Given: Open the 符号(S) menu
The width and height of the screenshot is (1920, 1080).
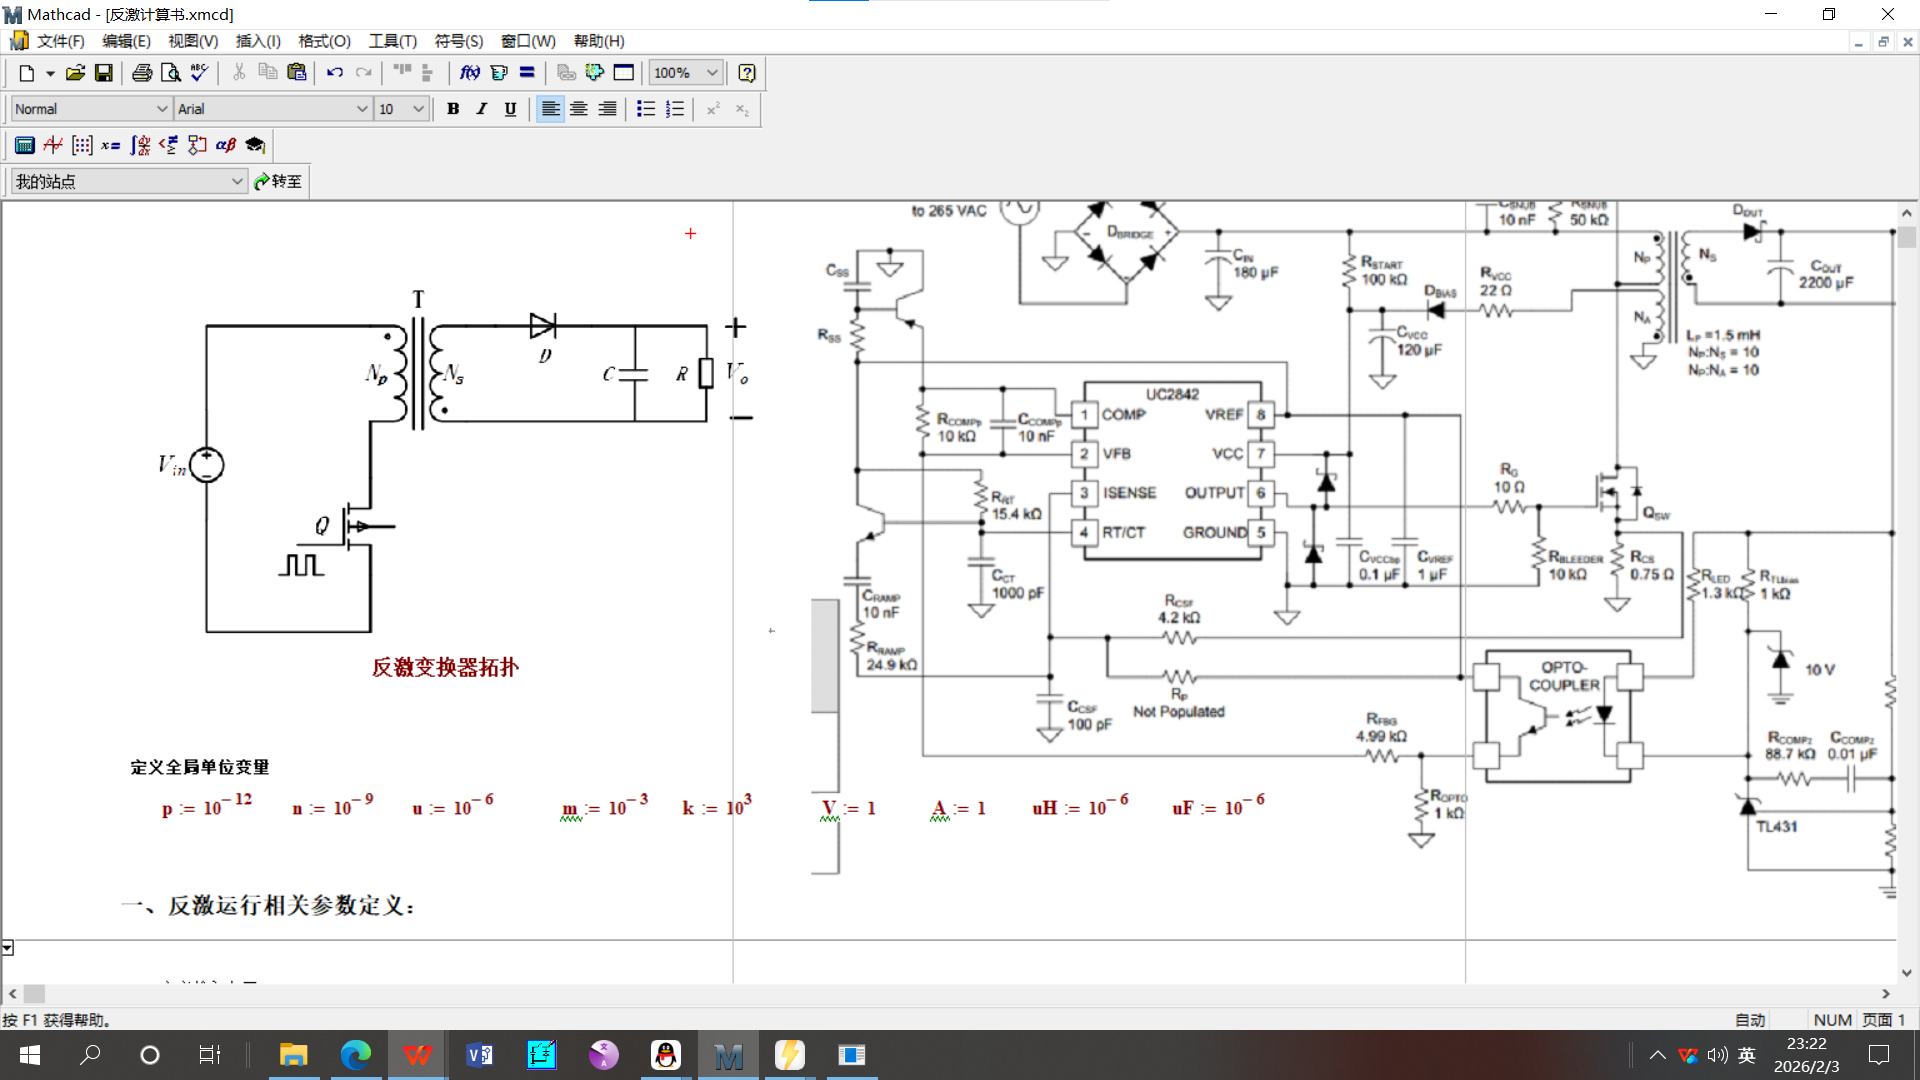Looking at the screenshot, I should coord(458,41).
